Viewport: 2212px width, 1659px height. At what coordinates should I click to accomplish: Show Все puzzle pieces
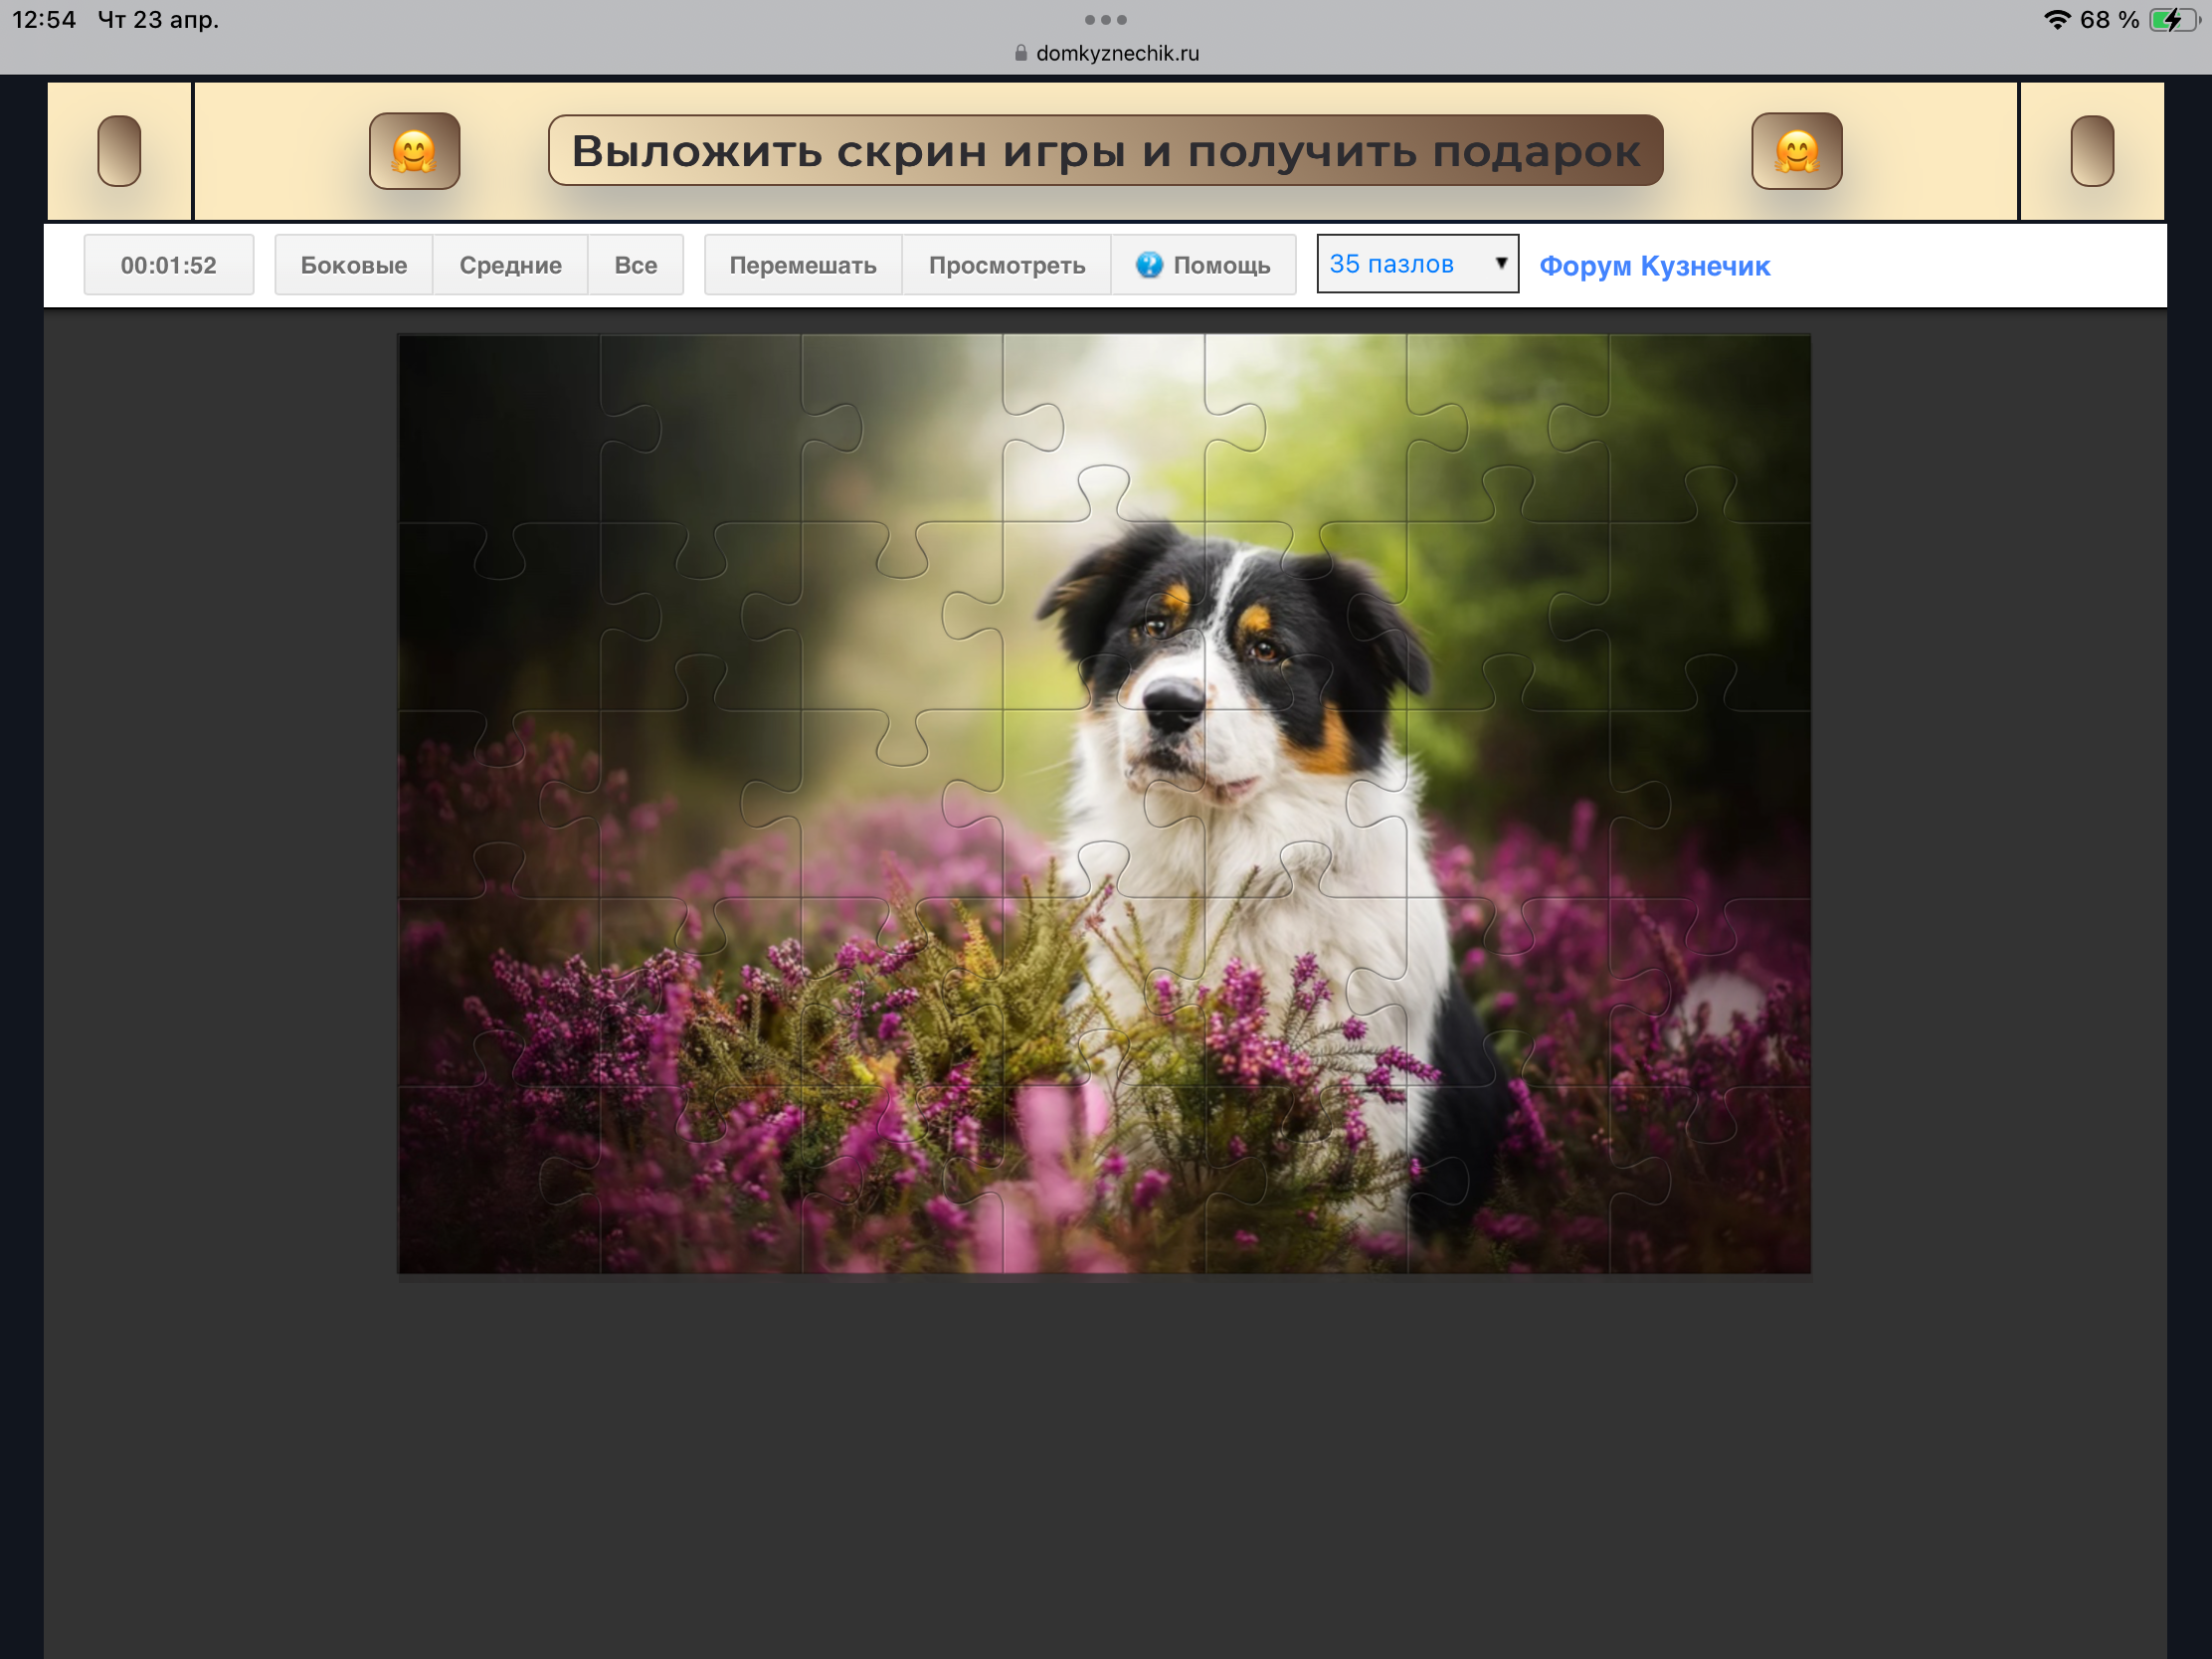pyautogui.click(x=635, y=265)
